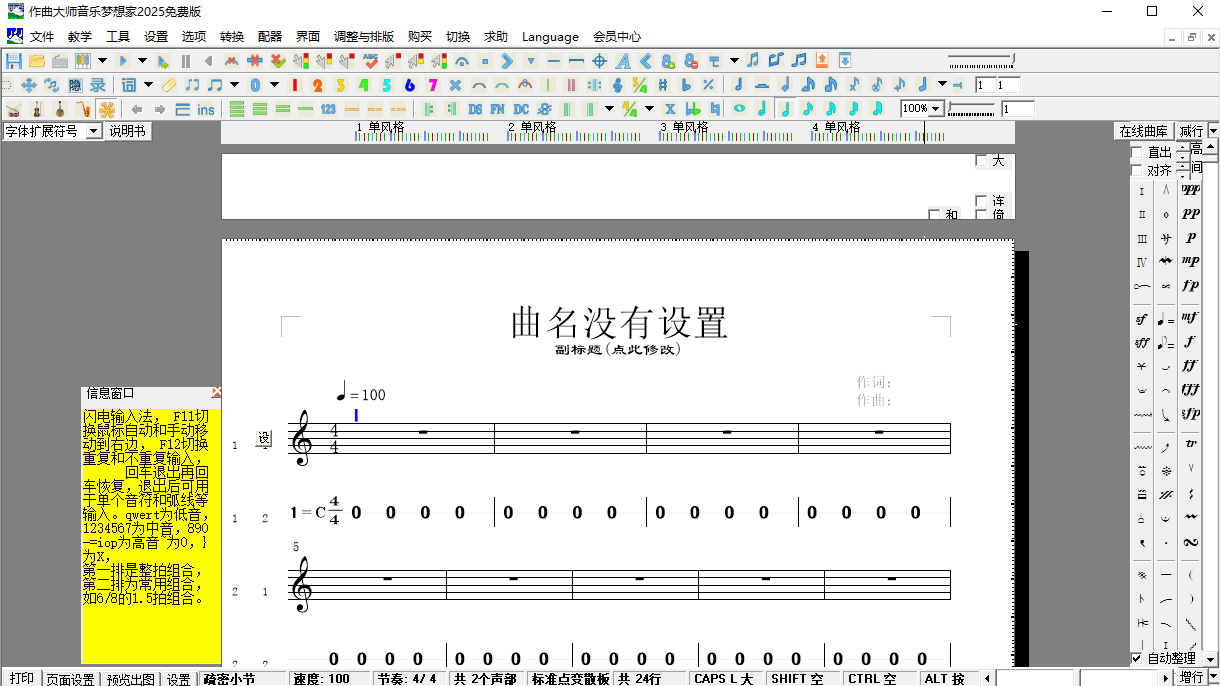Click the 在线曲库 online library button

1146,130
